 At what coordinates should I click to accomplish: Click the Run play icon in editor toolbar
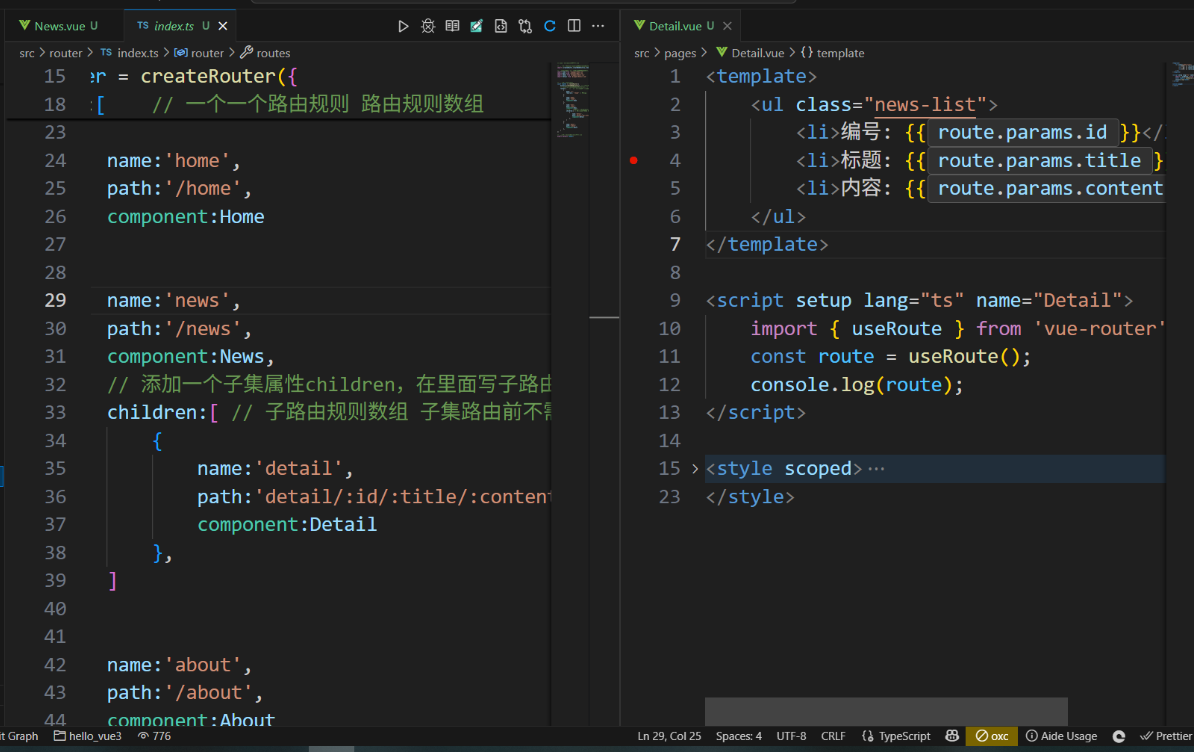pos(403,26)
